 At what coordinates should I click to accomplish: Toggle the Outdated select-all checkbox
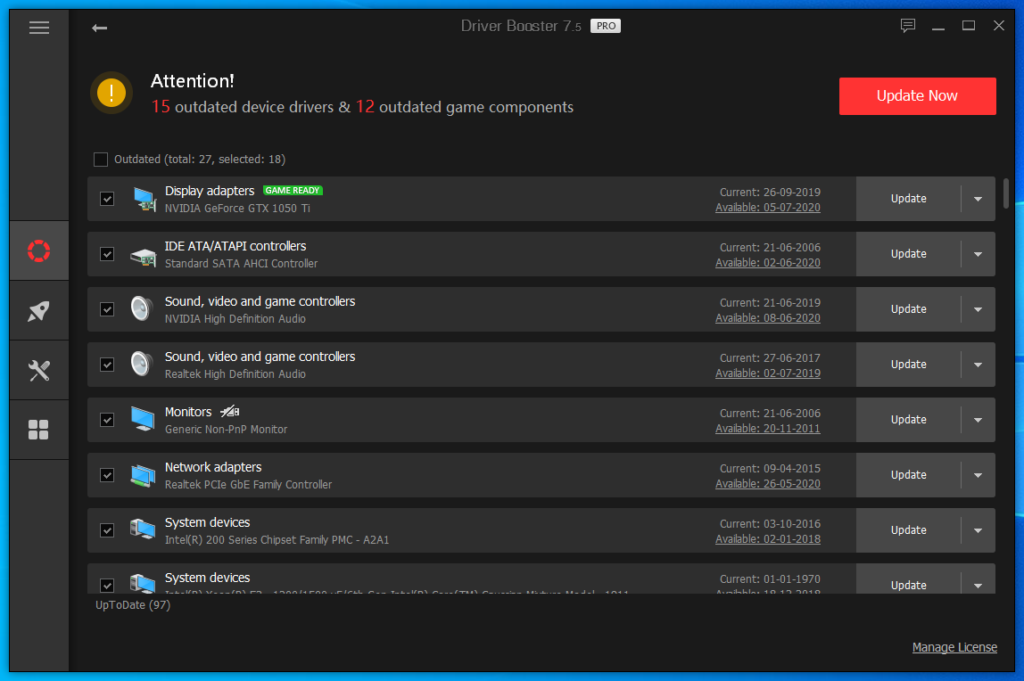pos(101,159)
